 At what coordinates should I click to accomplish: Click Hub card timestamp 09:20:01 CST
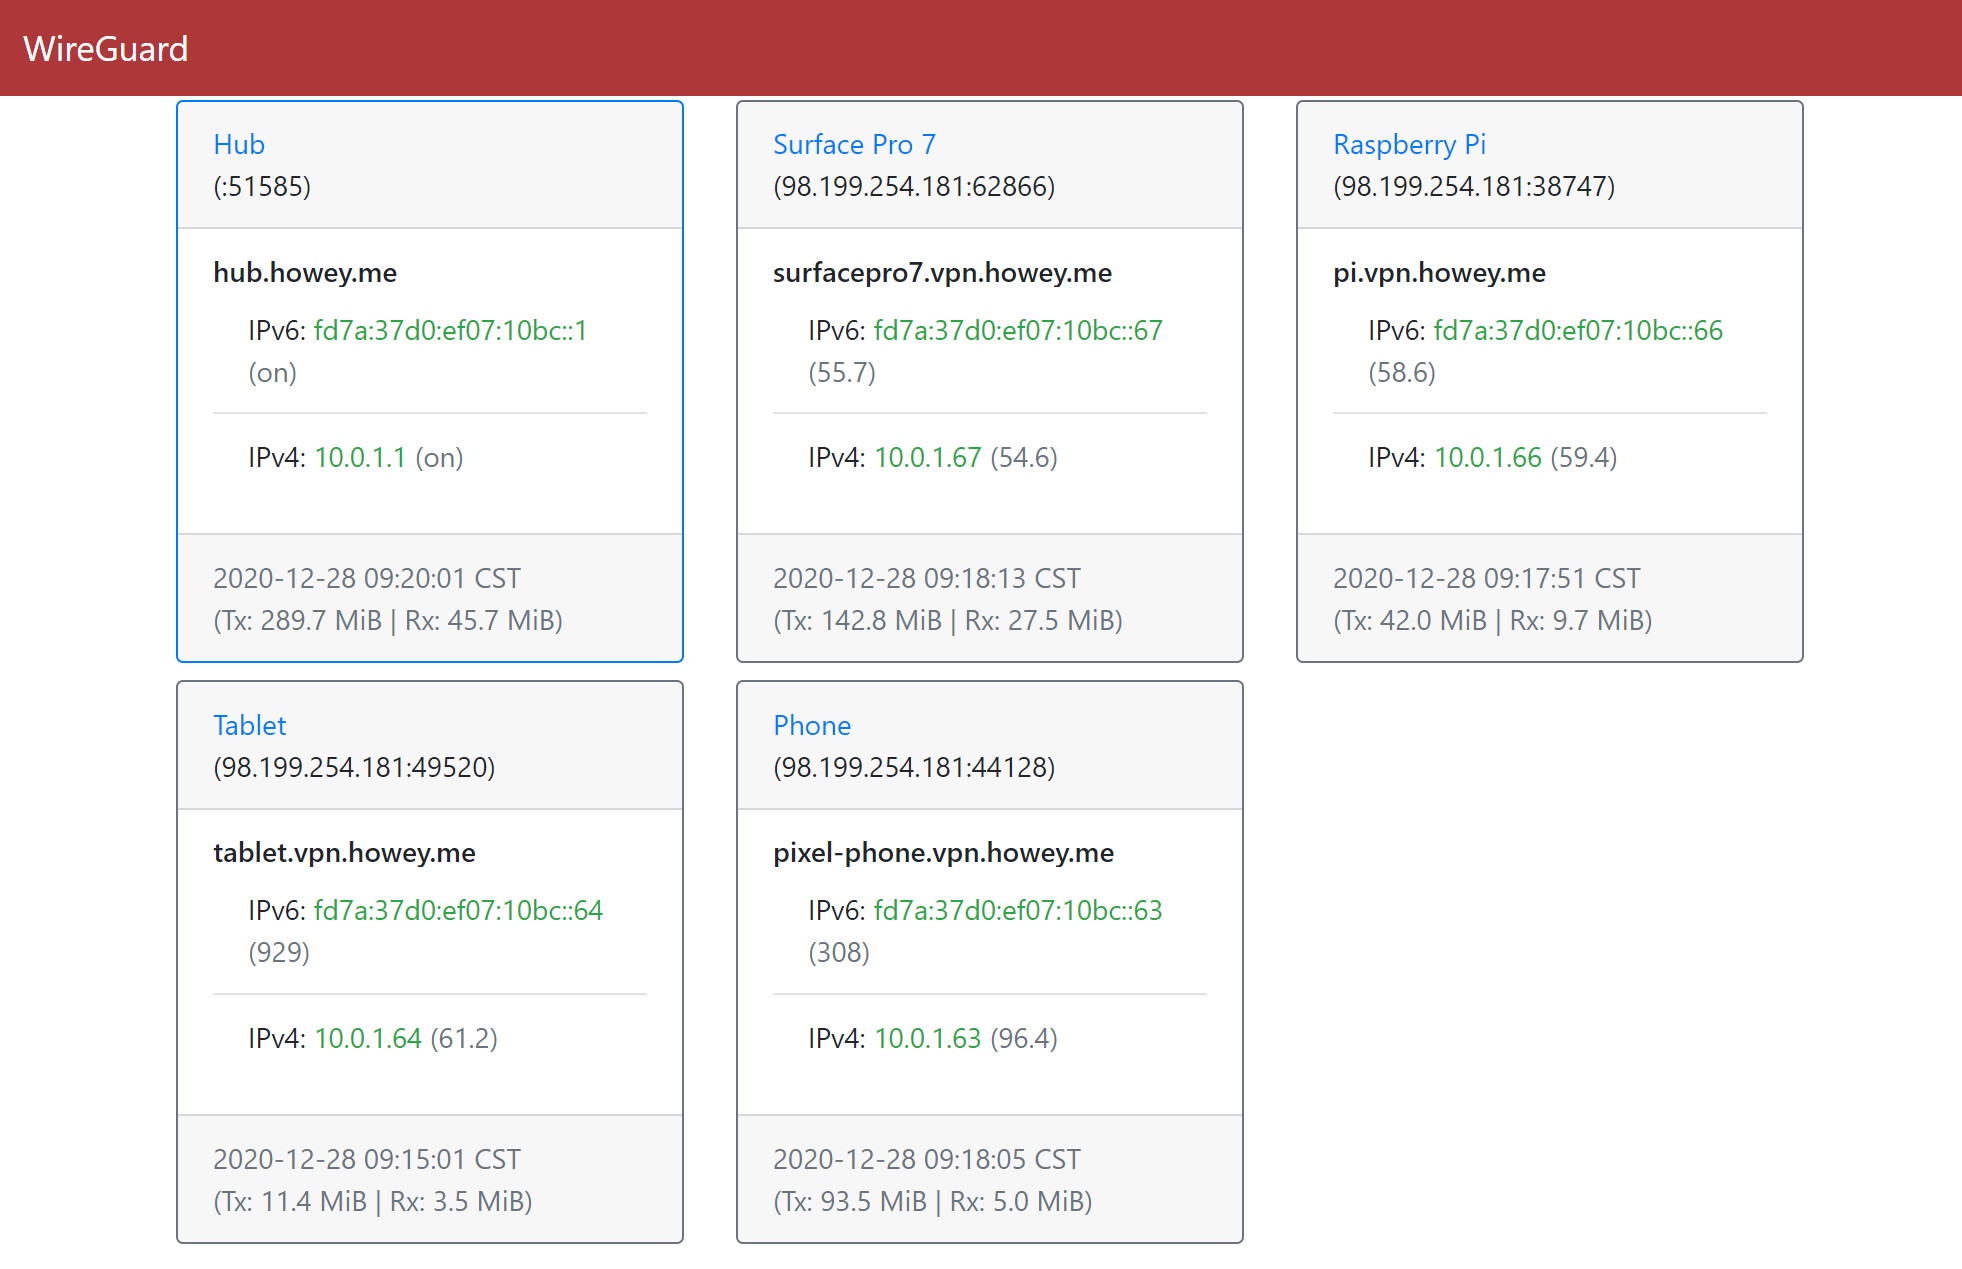click(366, 578)
